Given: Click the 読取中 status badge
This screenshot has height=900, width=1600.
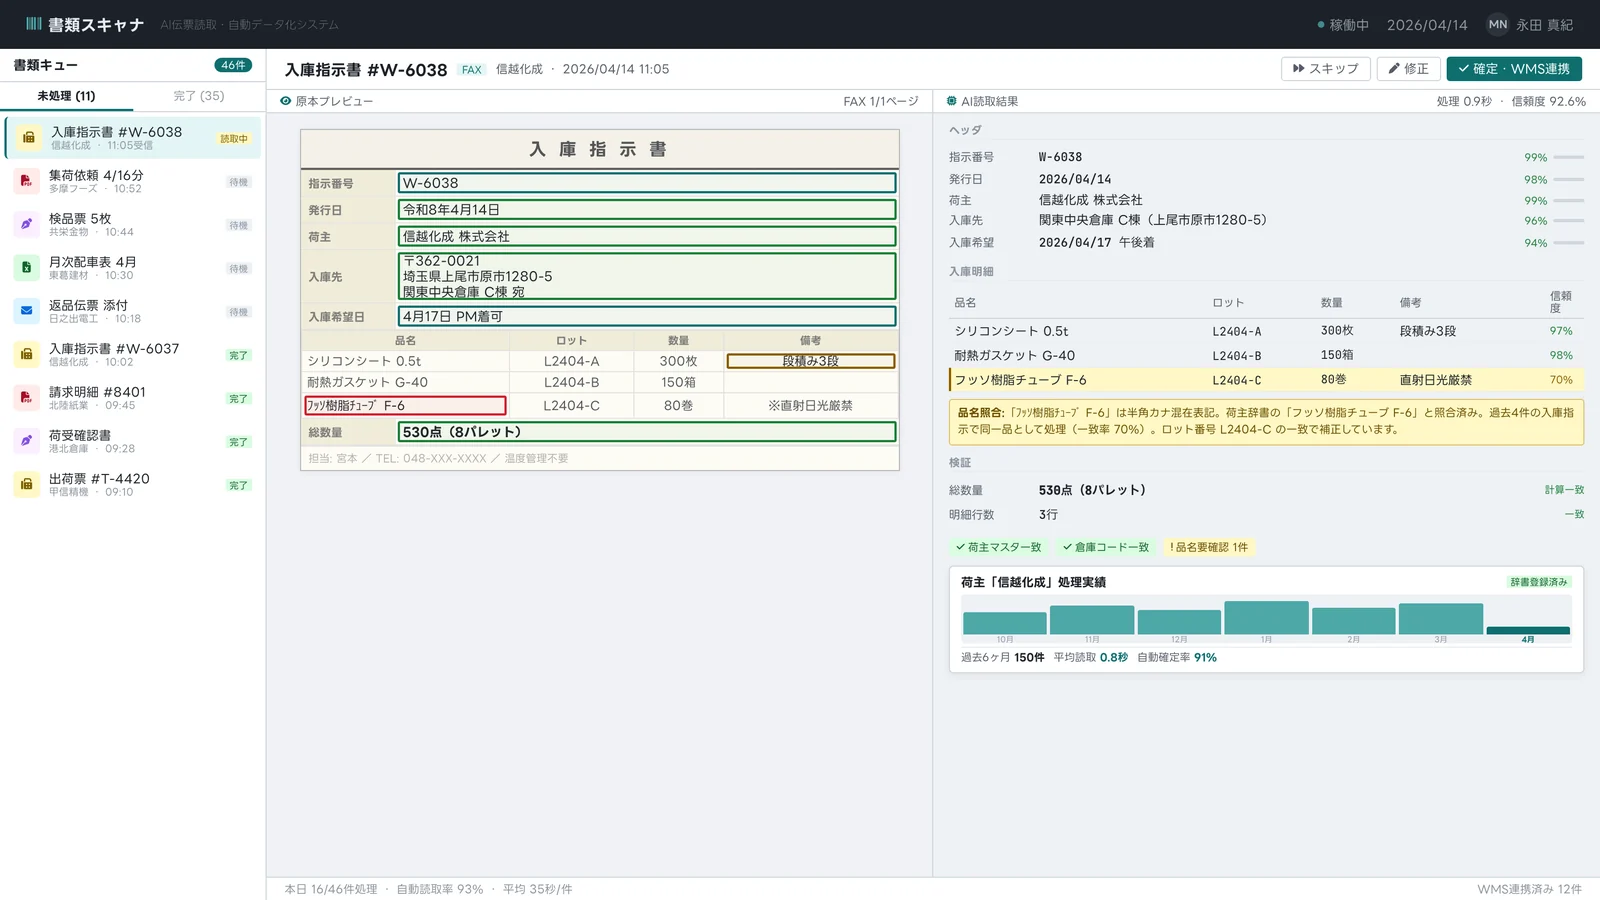Looking at the screenshot, I should click(234, 139).
